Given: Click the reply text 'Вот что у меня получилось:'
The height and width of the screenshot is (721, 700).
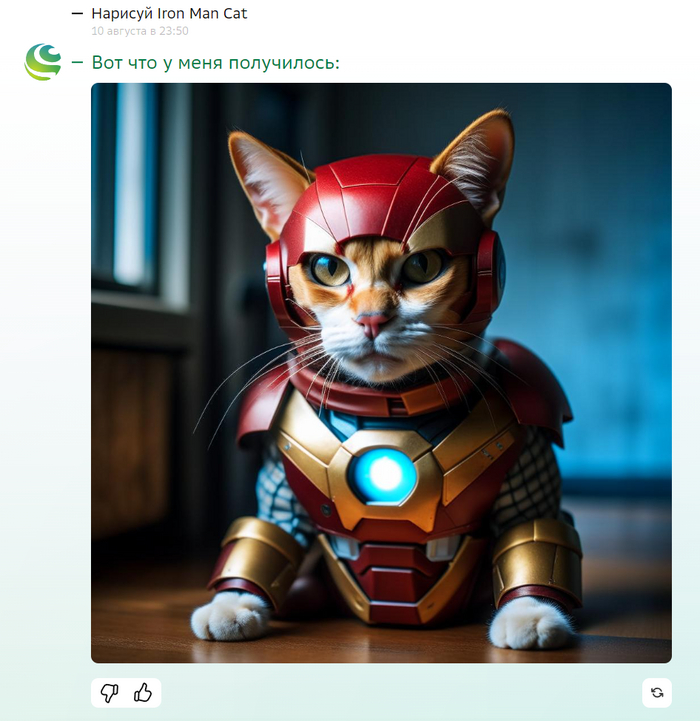Looking at the screenshot, I should 215,63.
